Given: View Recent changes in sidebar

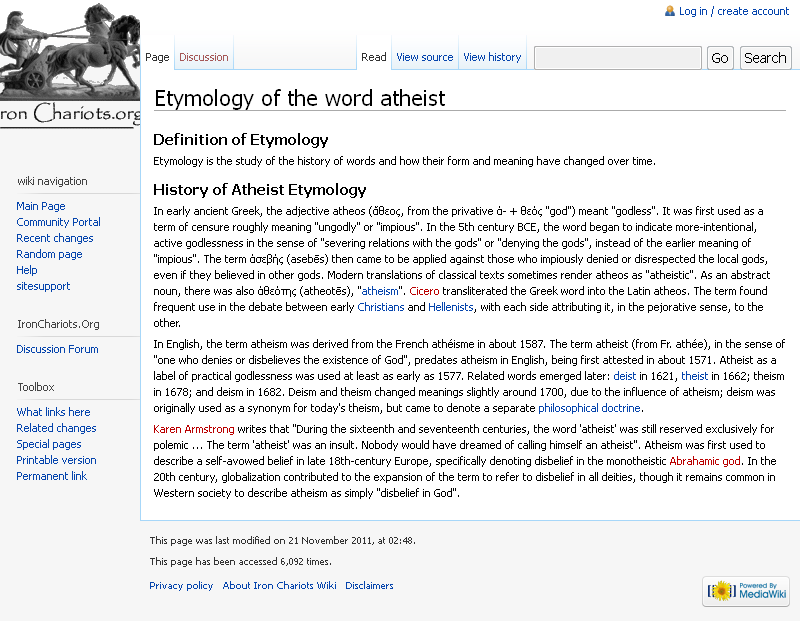Looking at the screenshot, I should pos(55,238).
